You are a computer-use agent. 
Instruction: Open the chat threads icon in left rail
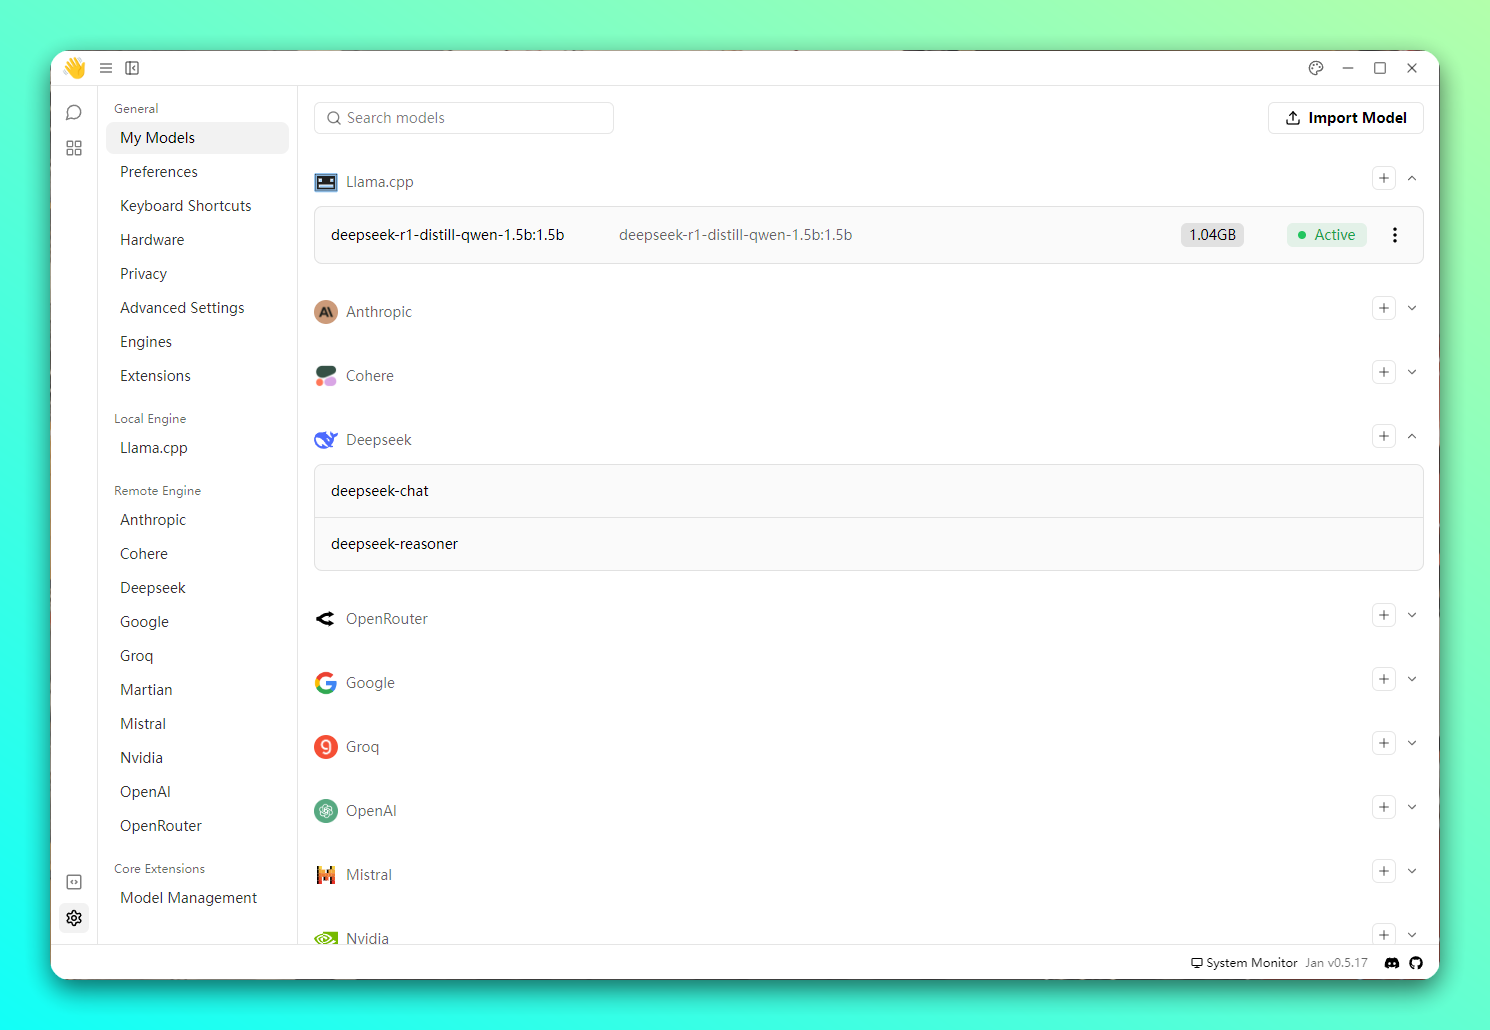coord(74,112)
